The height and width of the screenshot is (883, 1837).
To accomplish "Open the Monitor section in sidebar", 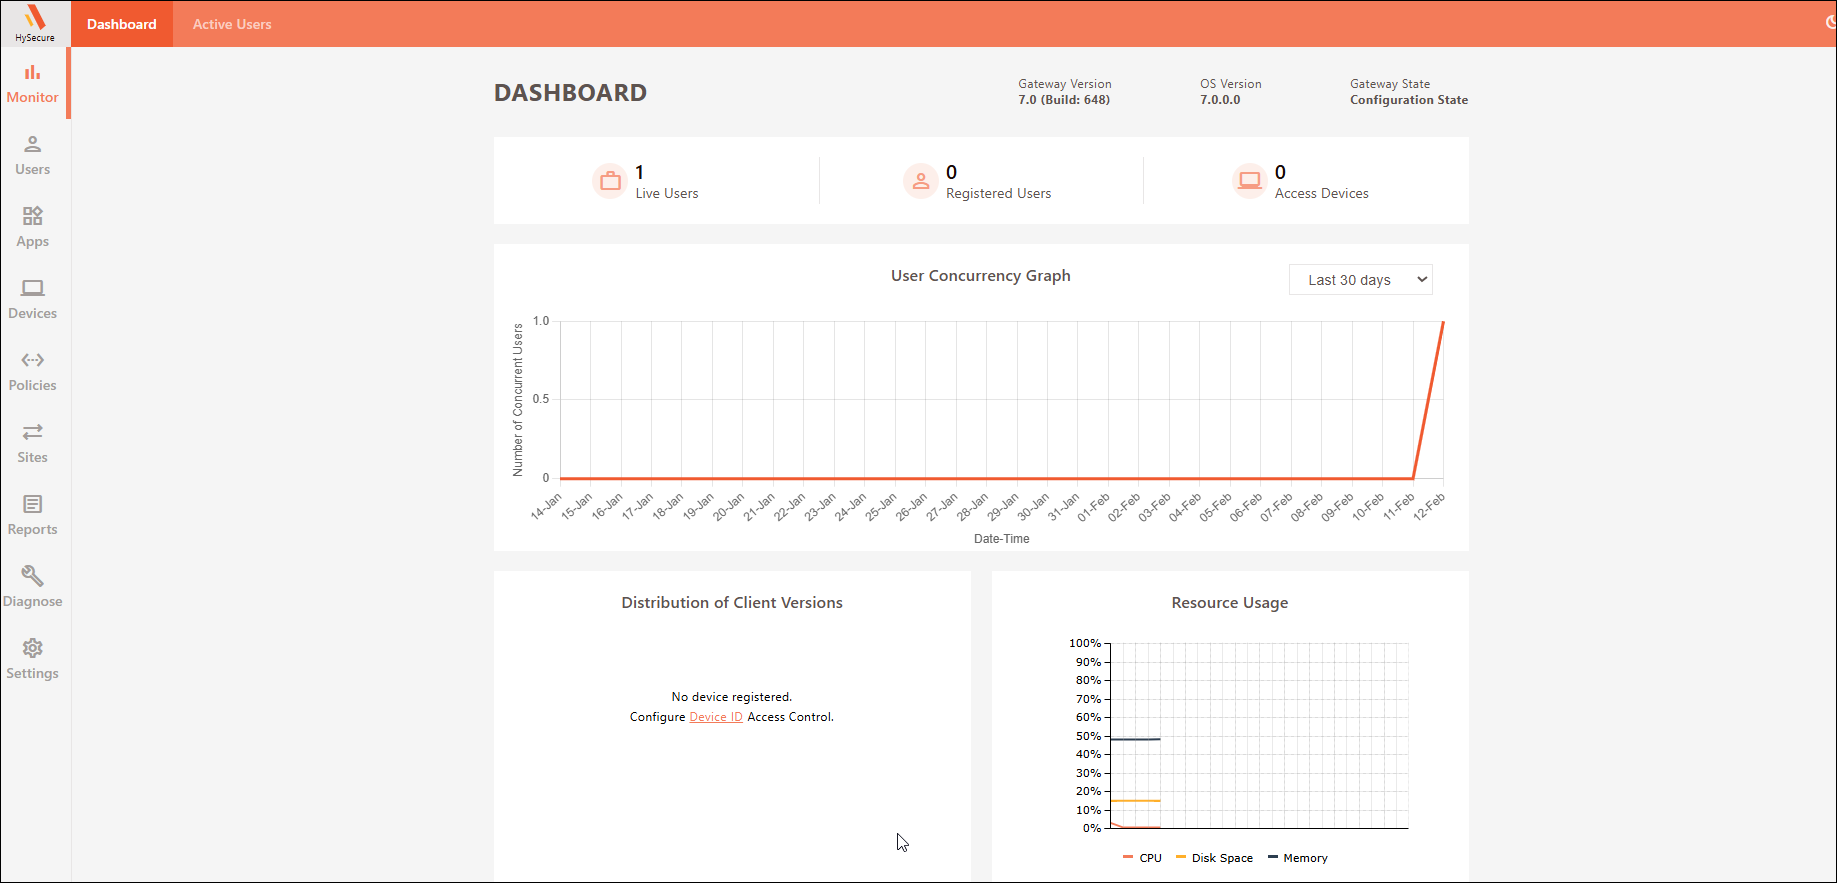I will [33, 83].
